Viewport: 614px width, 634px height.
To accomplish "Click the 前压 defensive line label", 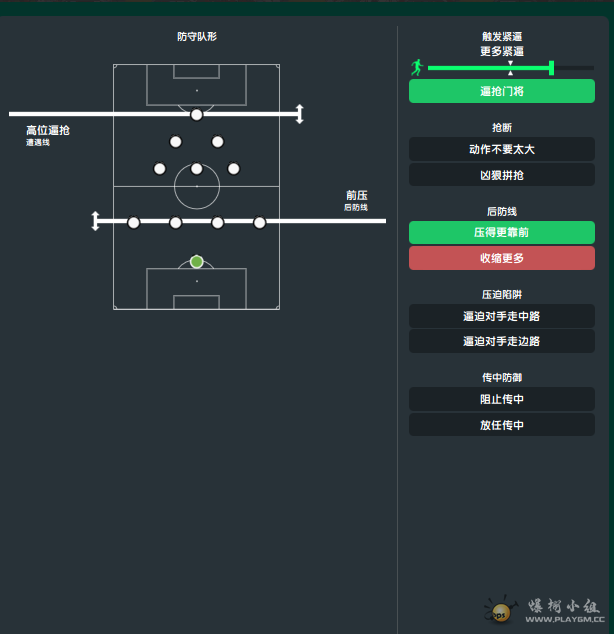I will point(357,196).
